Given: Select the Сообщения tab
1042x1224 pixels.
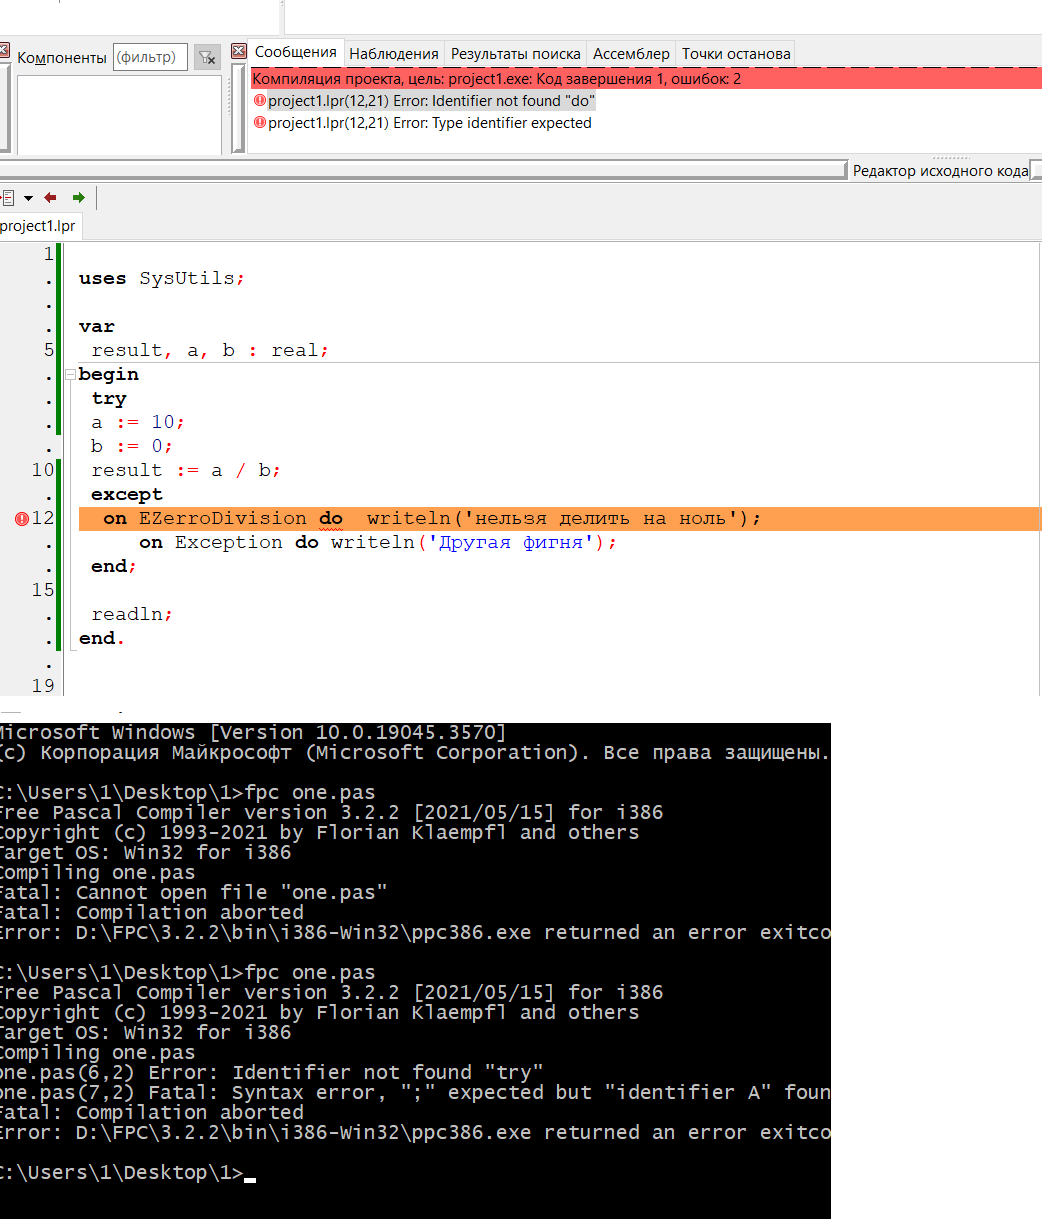Looking at the screenshot, I should coord(295,53).
